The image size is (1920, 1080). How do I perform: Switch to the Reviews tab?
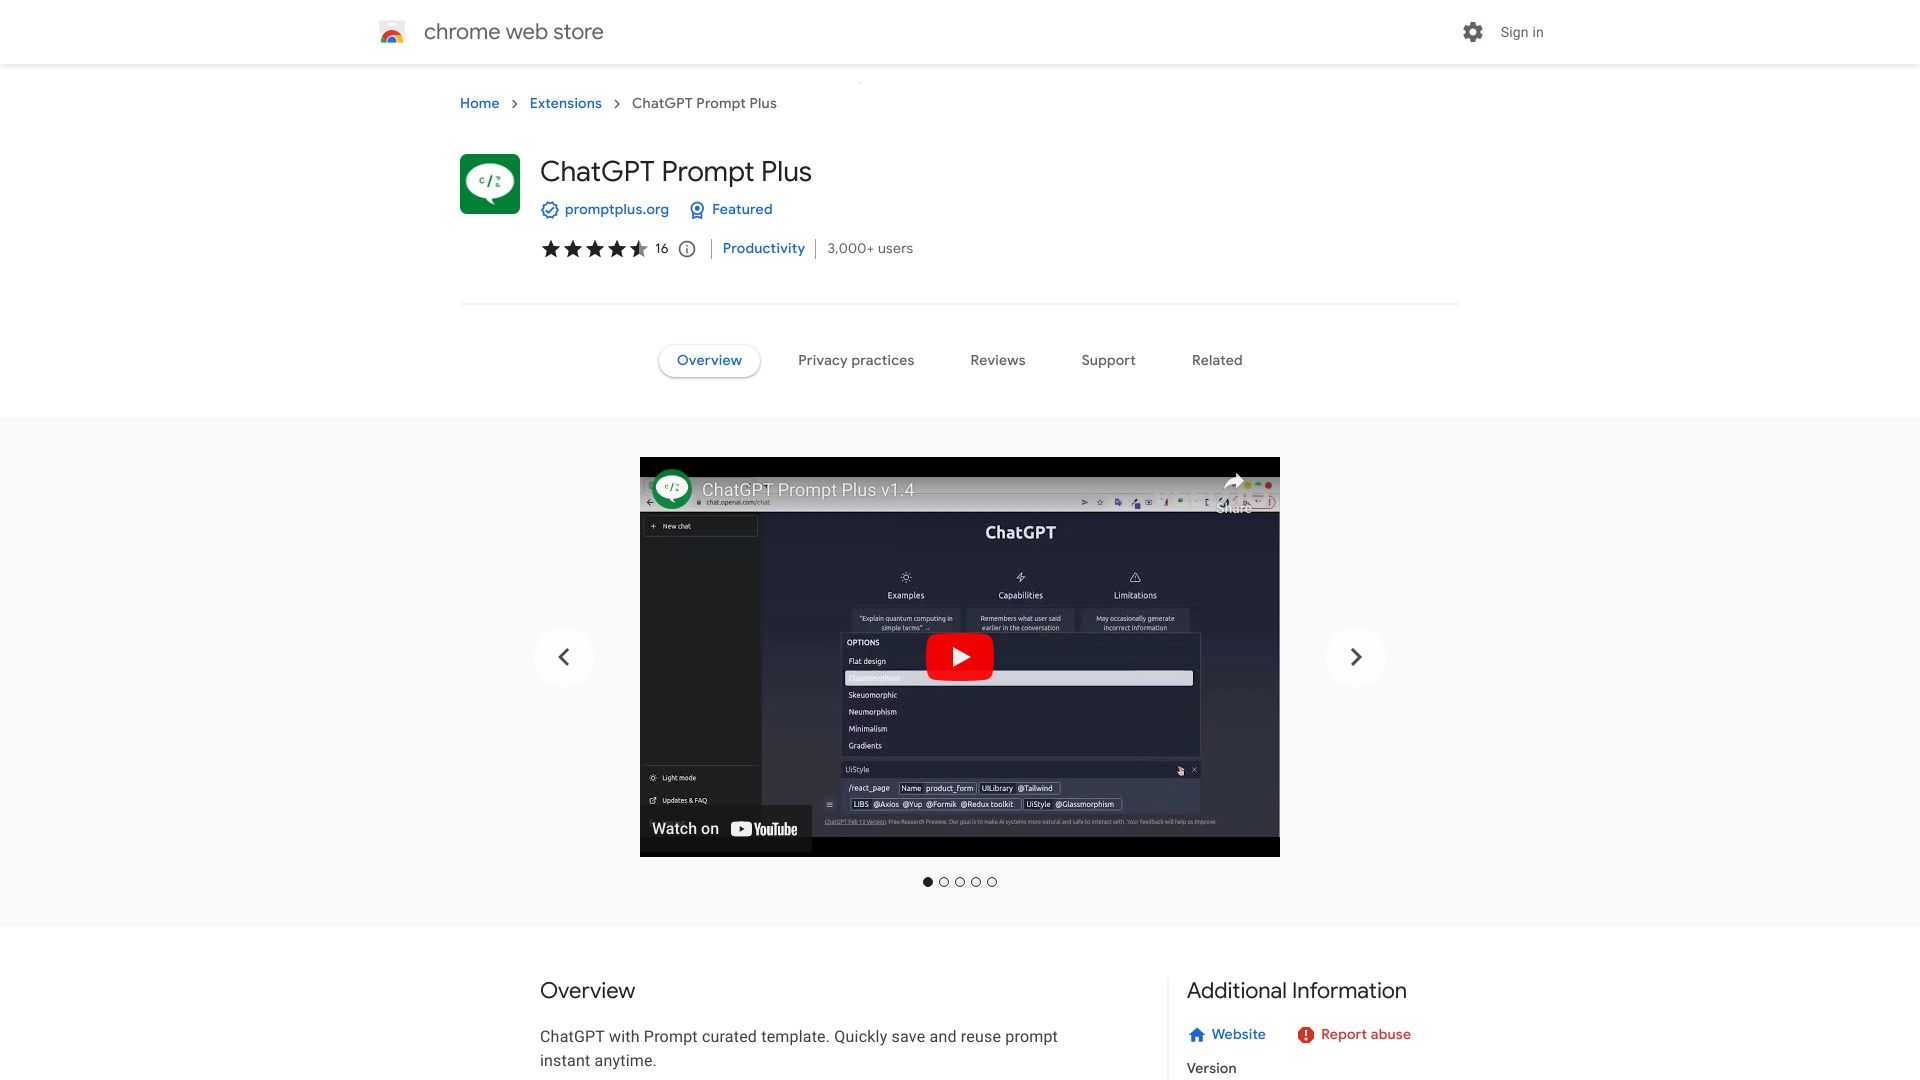point(997,360)
